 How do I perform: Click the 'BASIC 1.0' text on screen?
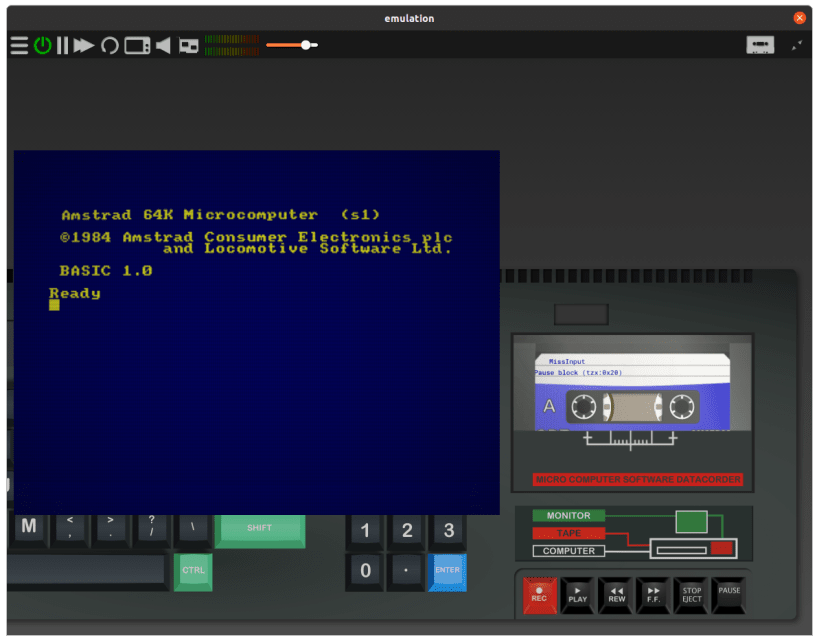point(106,271)
